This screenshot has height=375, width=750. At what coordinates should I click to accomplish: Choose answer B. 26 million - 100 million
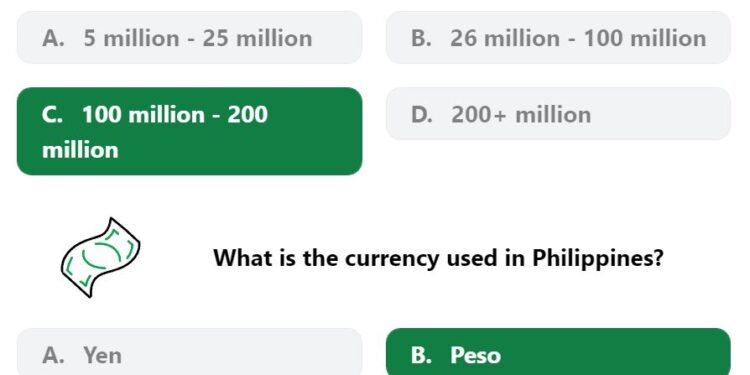558,37
